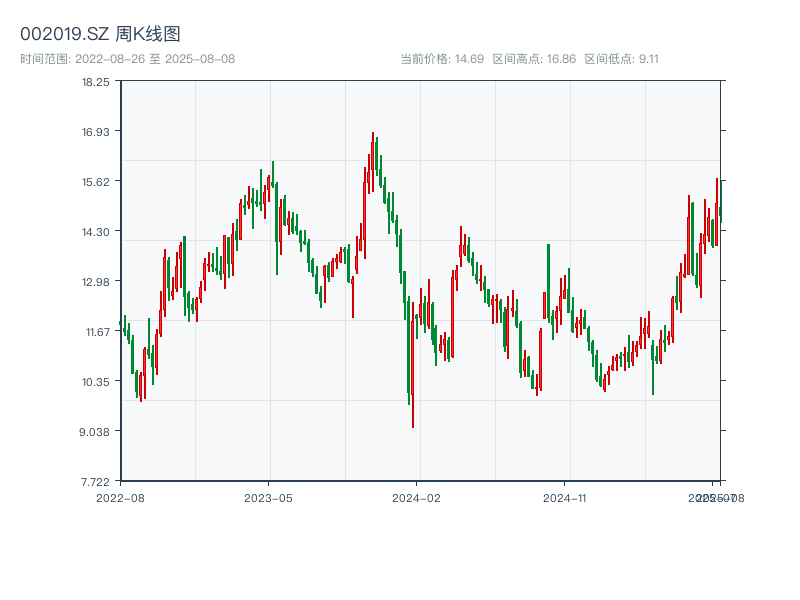The image size is (800, 600).
Task: Click the y-axis value 11.67
Action: coord(97,332)
